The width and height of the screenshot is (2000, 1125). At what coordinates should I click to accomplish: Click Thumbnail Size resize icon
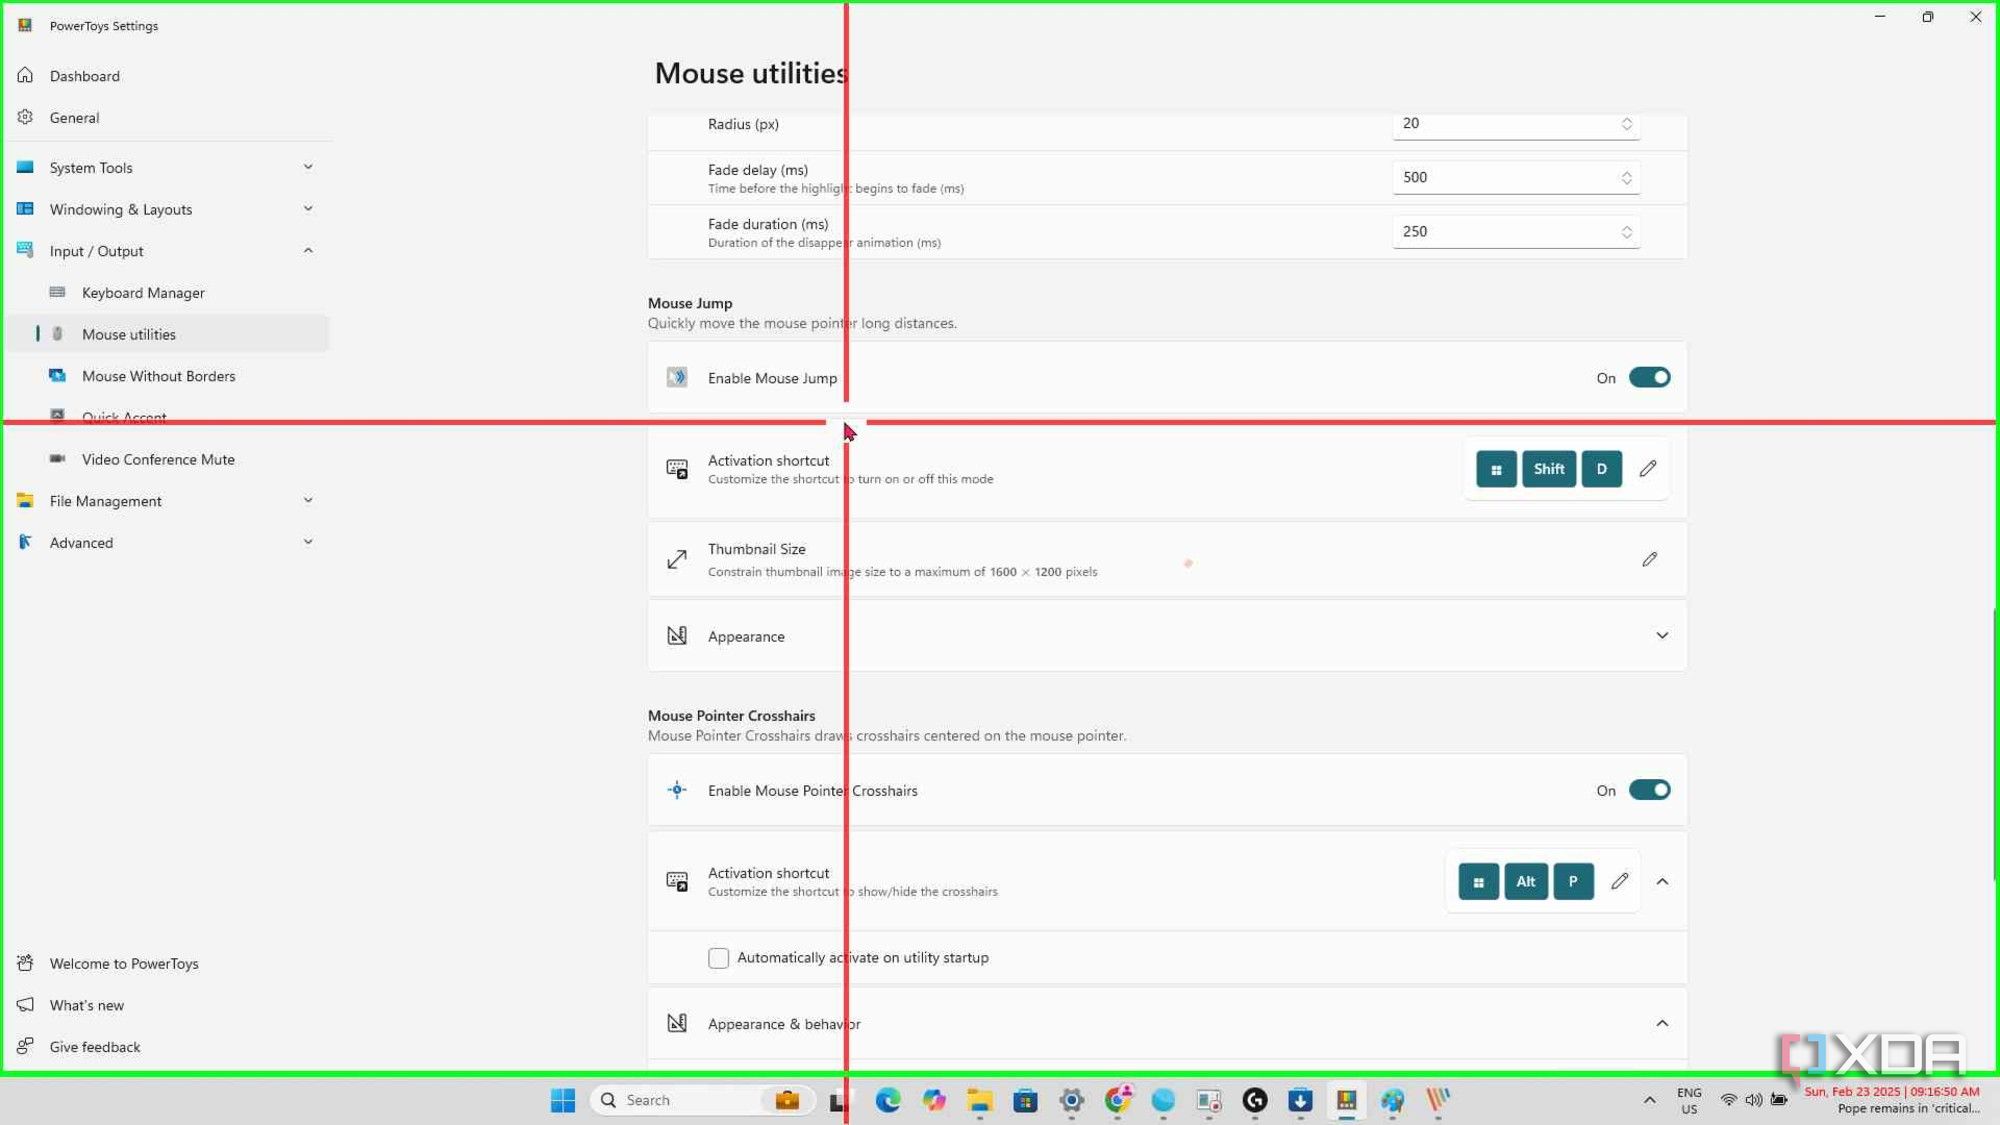coord(677,560)
